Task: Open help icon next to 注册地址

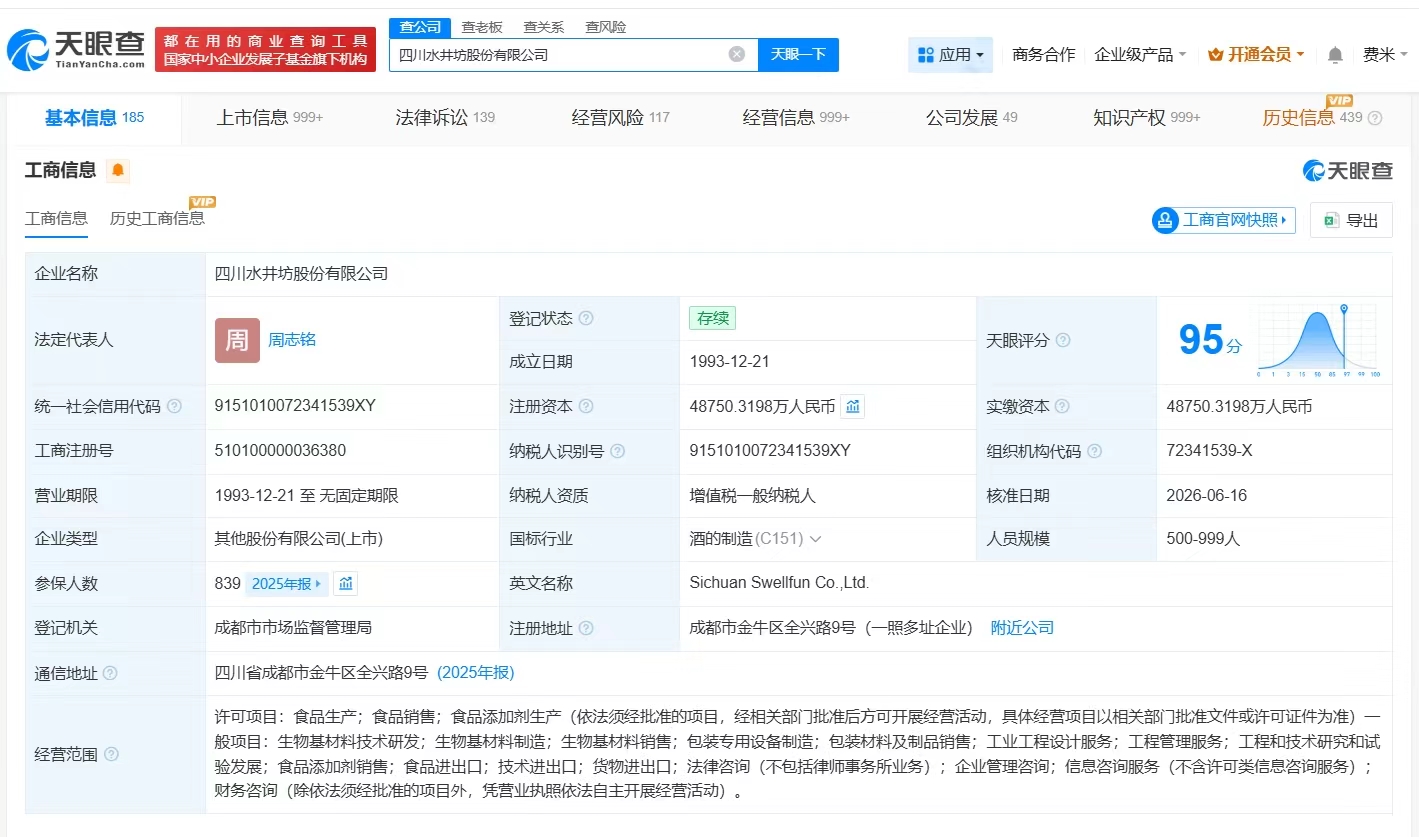Action: tap(586, 628)
